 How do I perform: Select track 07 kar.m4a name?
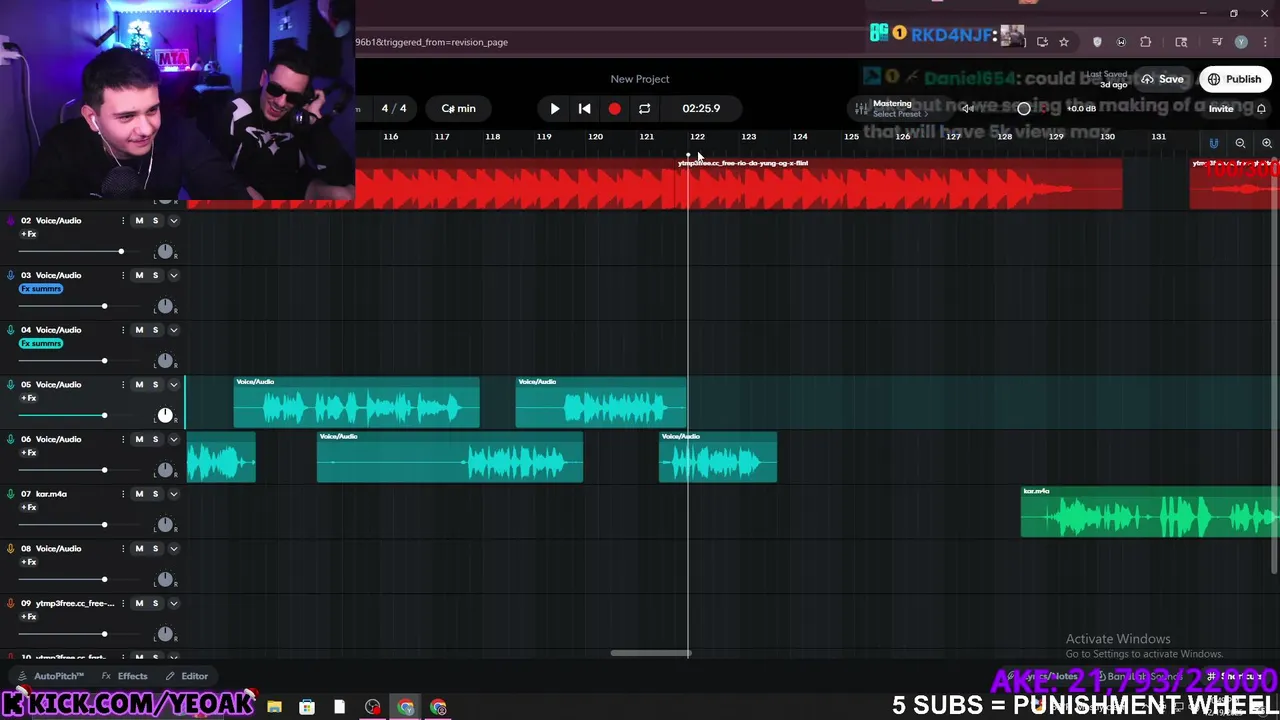tap(51, 494)
